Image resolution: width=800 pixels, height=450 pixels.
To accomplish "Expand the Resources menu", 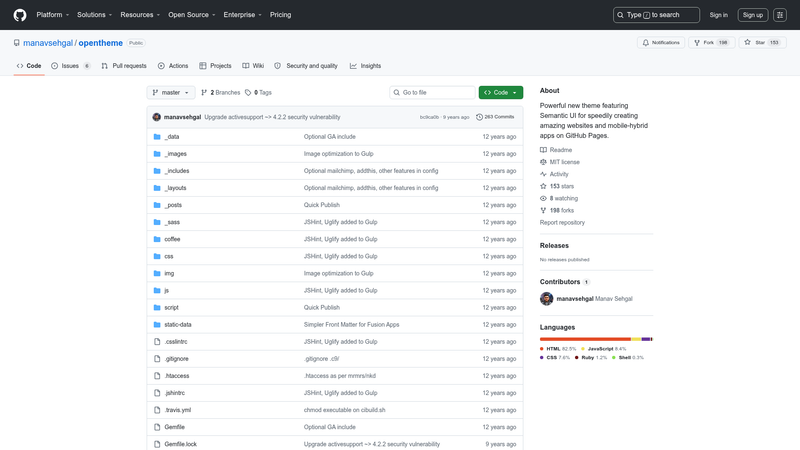I will click(140, 15).
